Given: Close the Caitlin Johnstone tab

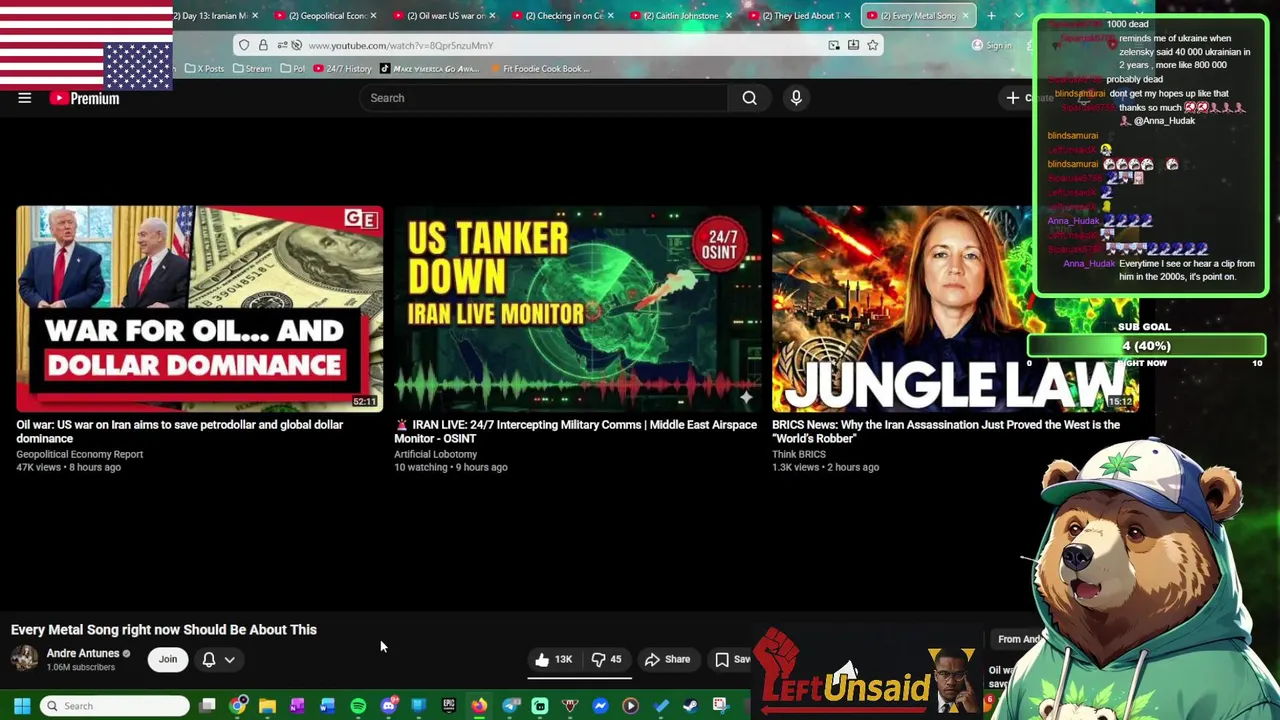Looking at the screenshot, I should (729, 15).
